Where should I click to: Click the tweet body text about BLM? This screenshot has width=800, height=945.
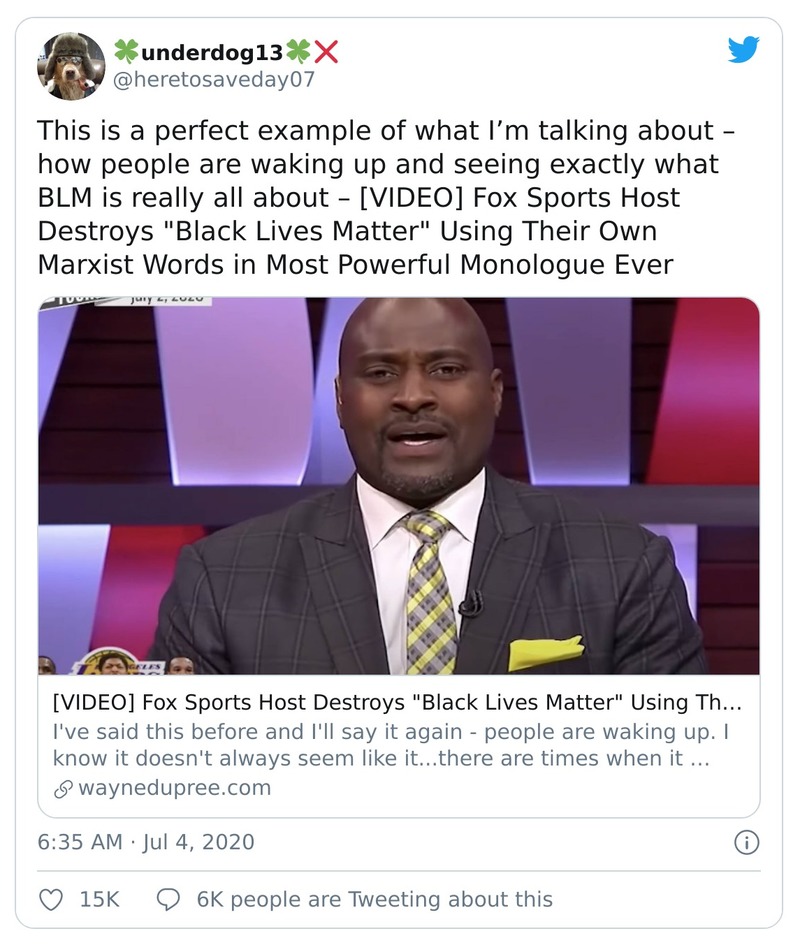tap(380, 197)
